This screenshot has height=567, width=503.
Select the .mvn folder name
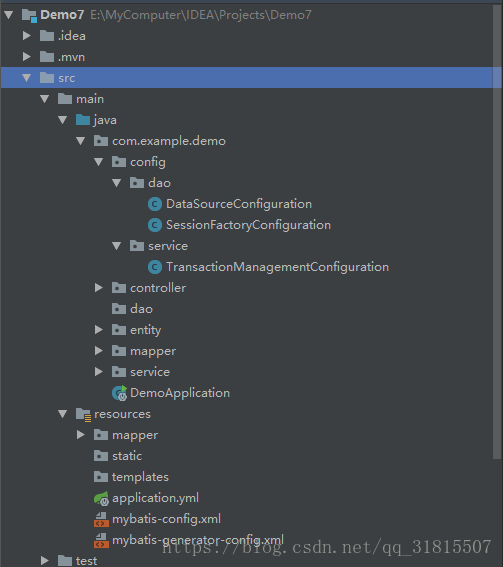click(71, 57)
